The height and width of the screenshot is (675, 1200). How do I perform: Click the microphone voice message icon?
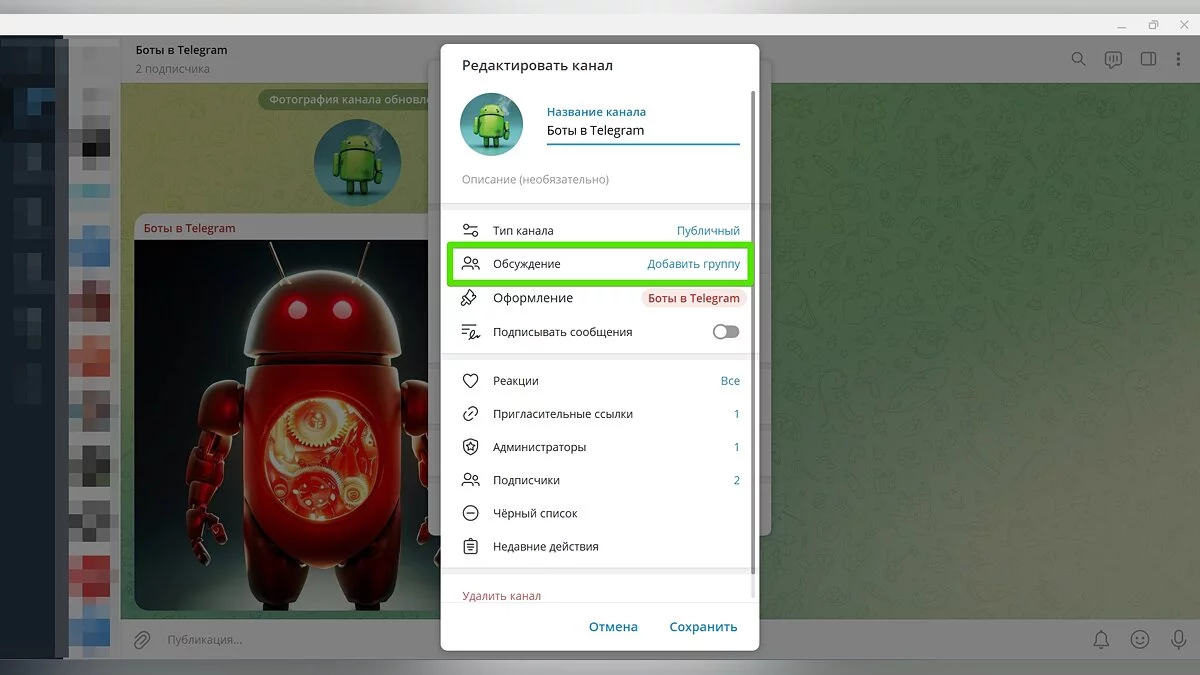tap(1178, 639)
